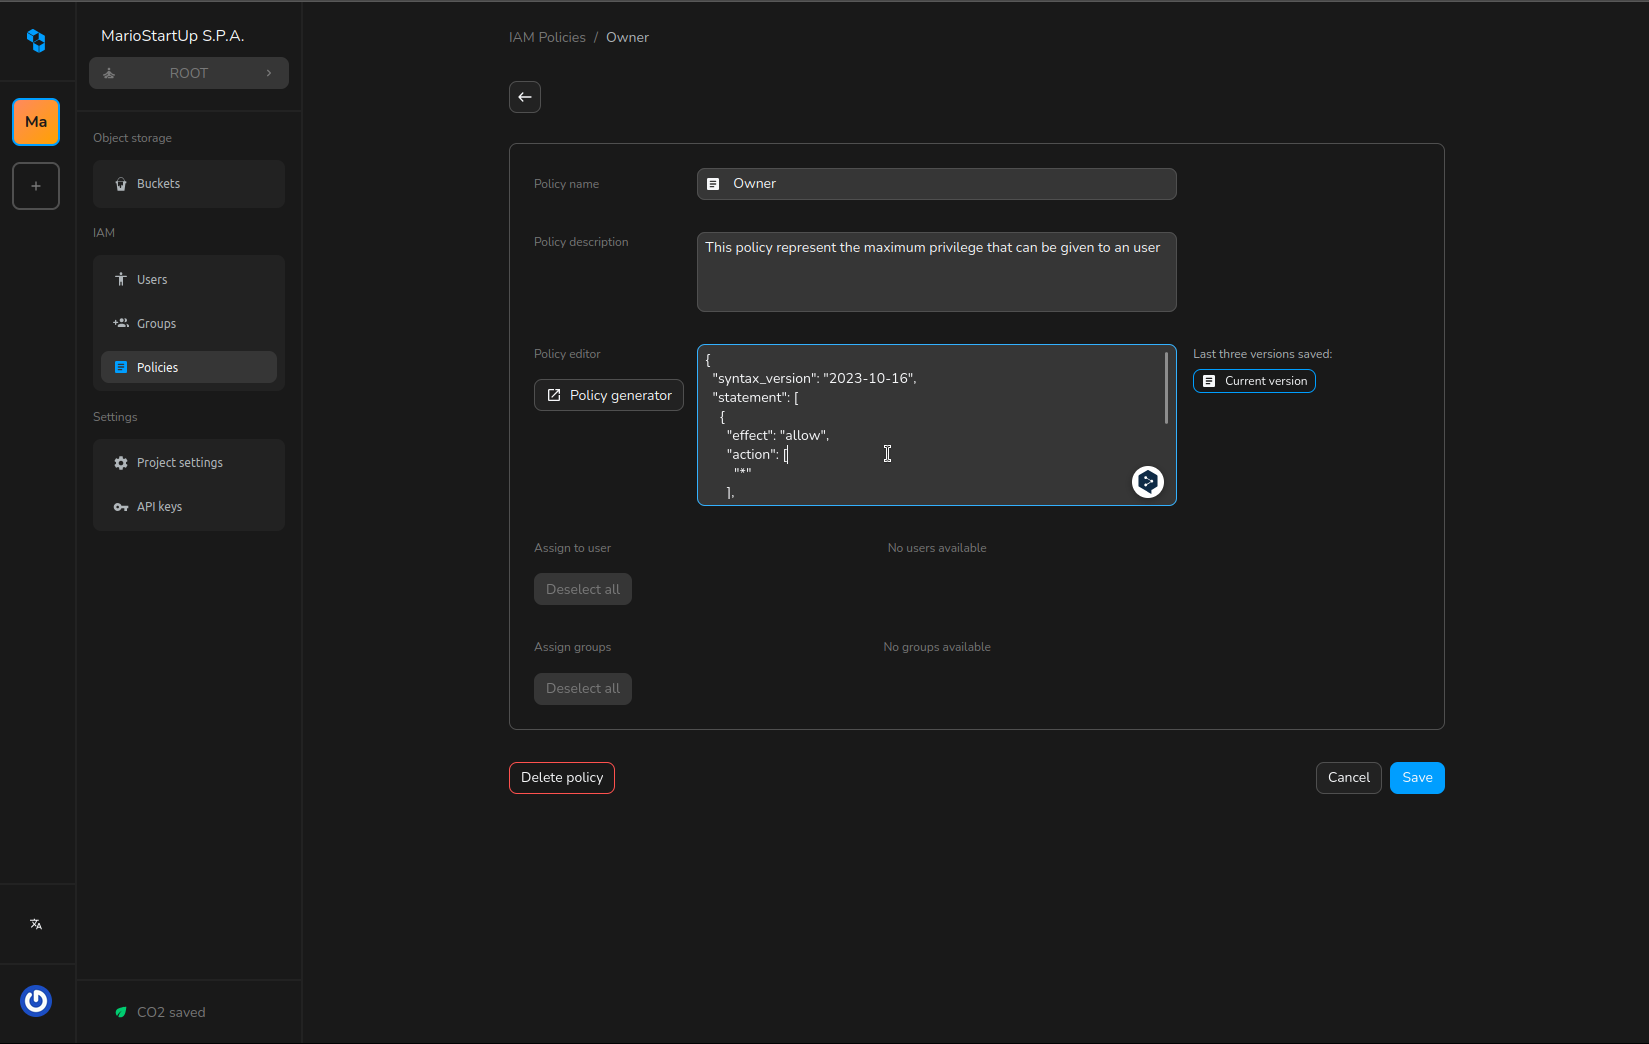Click the IAM Policies breadcrumb link
1649x1044 pixels.
point(547,37)
